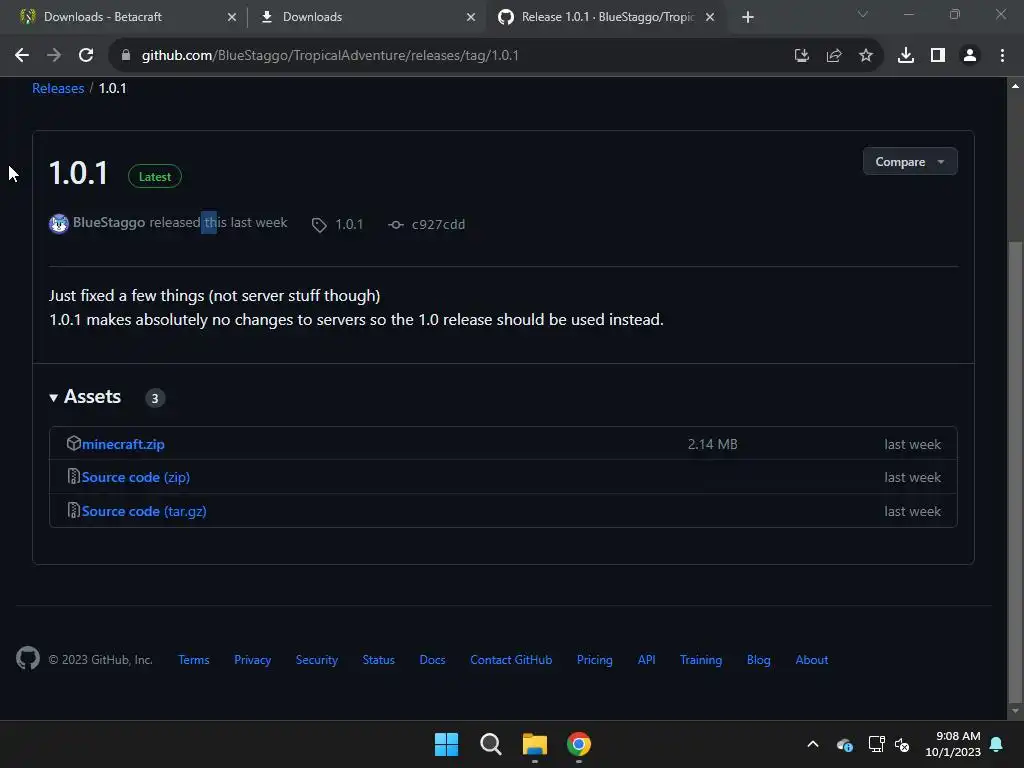Click OneDrive cloud tray icon

click(844, 744)
